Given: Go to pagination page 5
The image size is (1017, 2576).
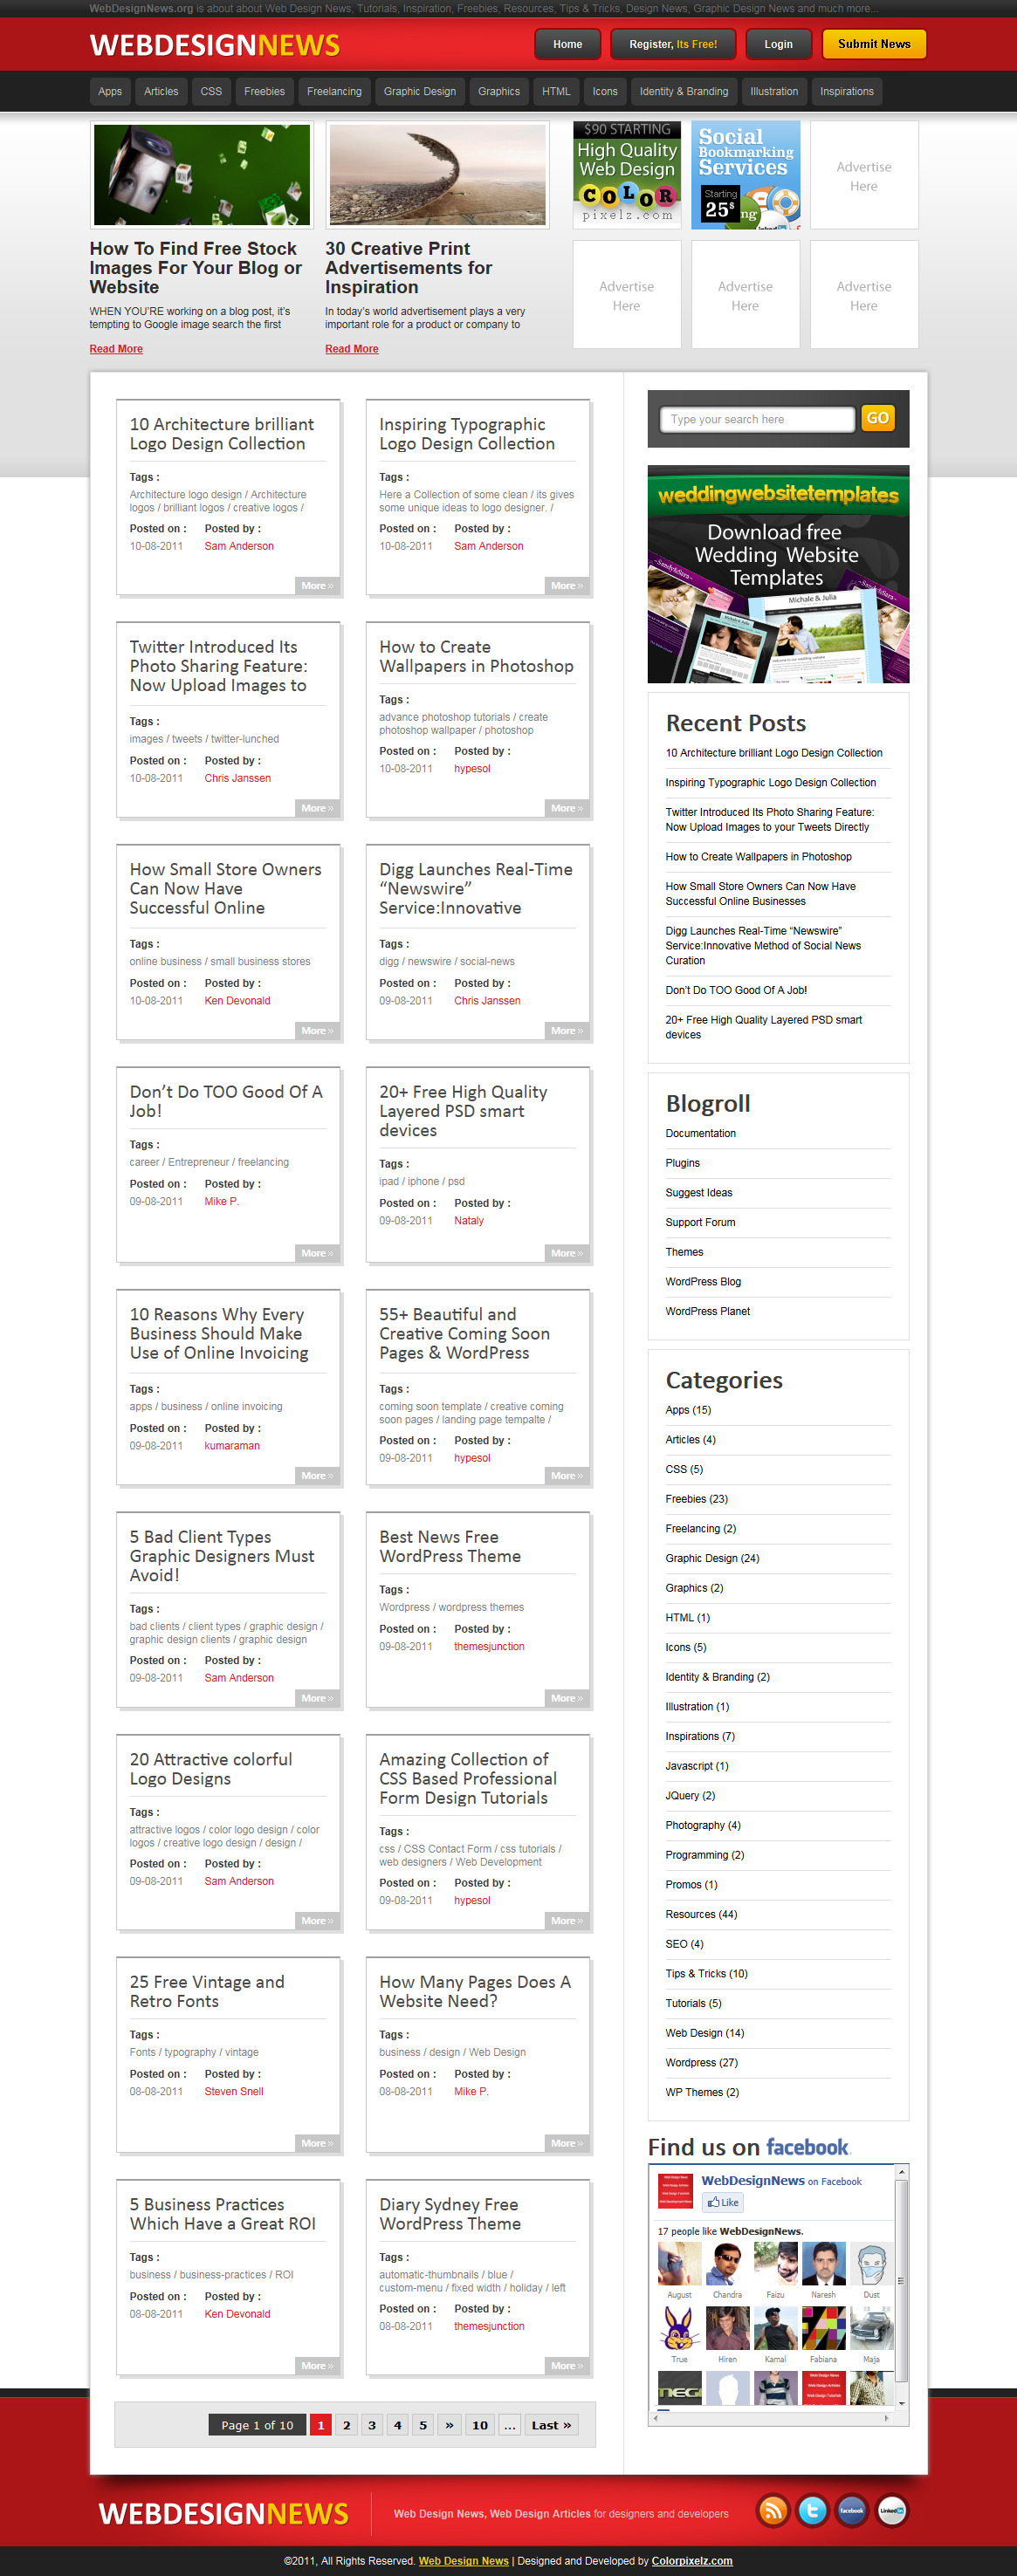Looking at the screenshot, I should coord(423,2425).
